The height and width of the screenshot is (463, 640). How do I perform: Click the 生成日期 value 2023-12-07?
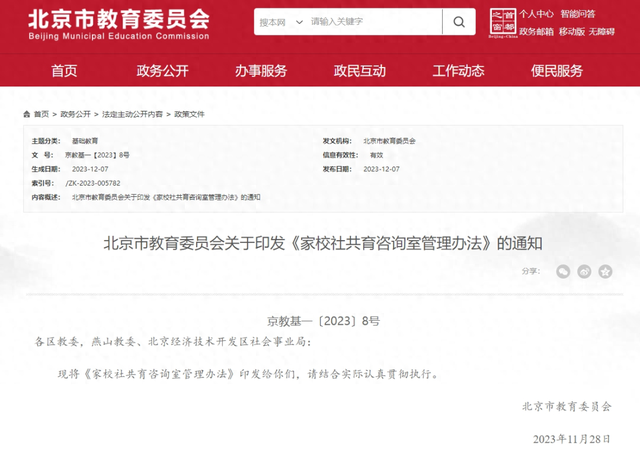pyautogui.click(x=90, y=169)
